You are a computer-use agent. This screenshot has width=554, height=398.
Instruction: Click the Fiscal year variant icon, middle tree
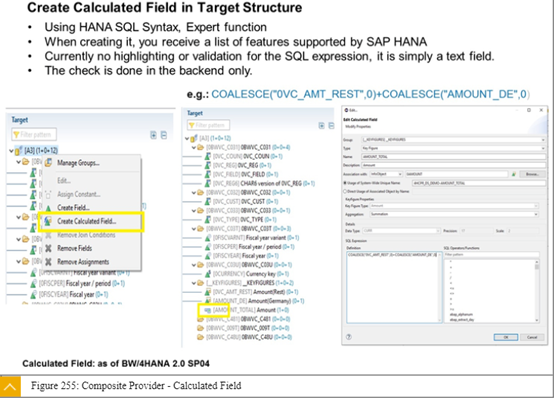point(208,238)
